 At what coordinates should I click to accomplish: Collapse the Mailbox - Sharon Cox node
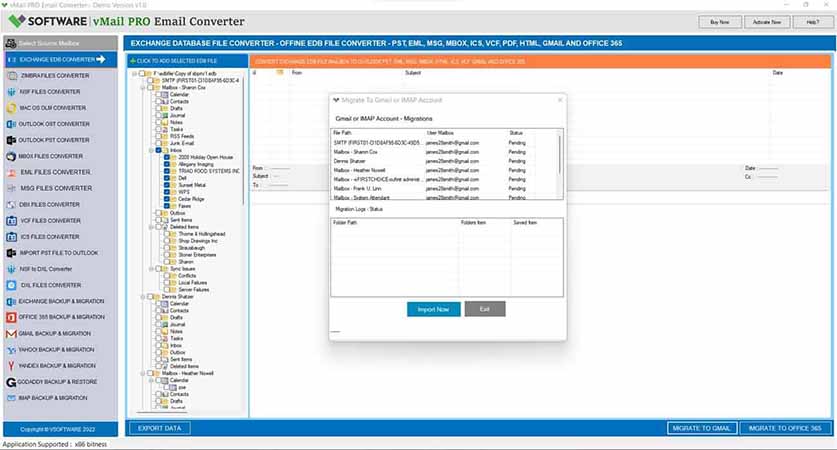click(143, 88)
